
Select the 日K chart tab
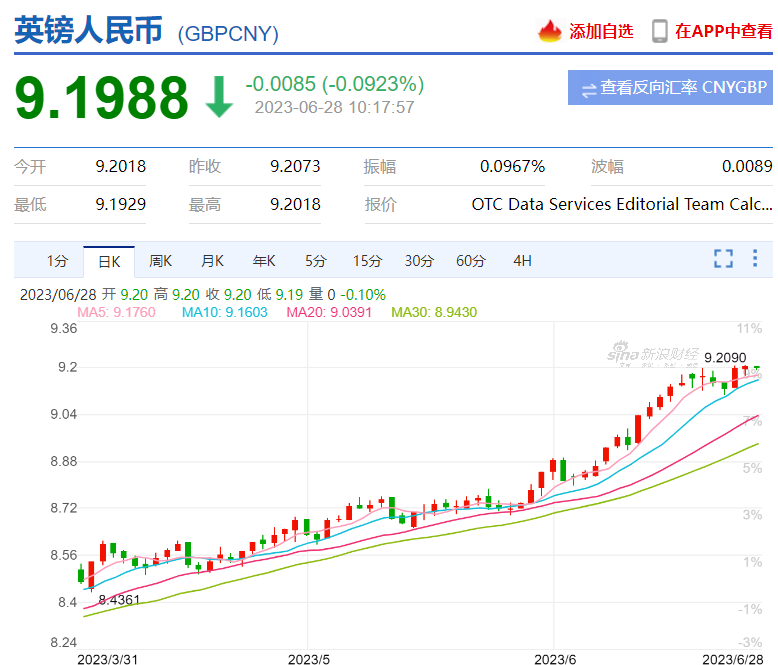click(x=108, y=261)
